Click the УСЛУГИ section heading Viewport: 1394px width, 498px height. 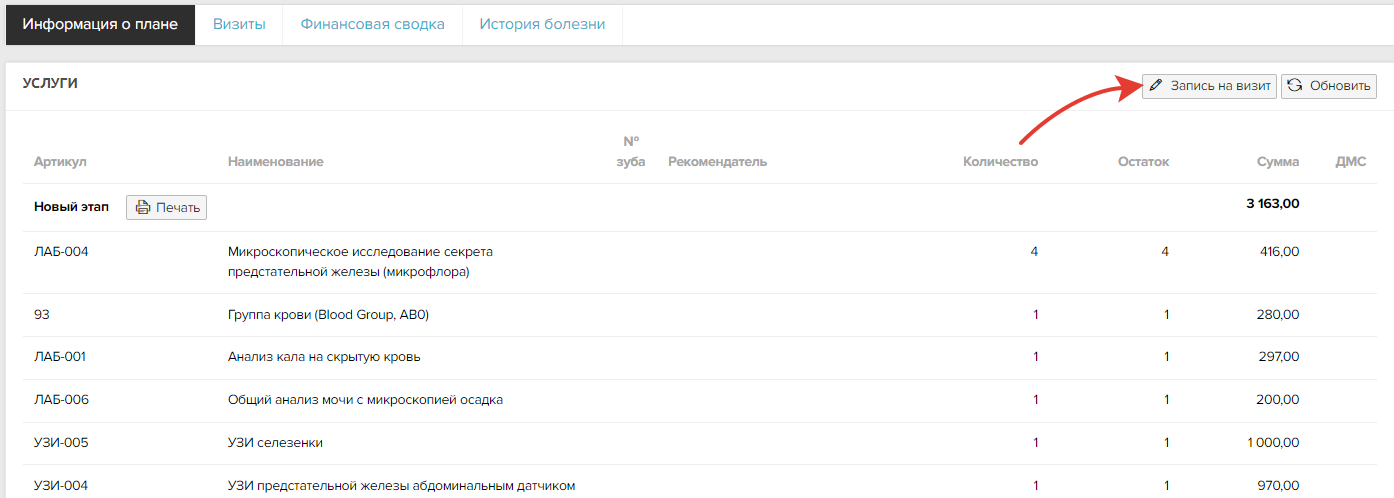click(50, 84)
